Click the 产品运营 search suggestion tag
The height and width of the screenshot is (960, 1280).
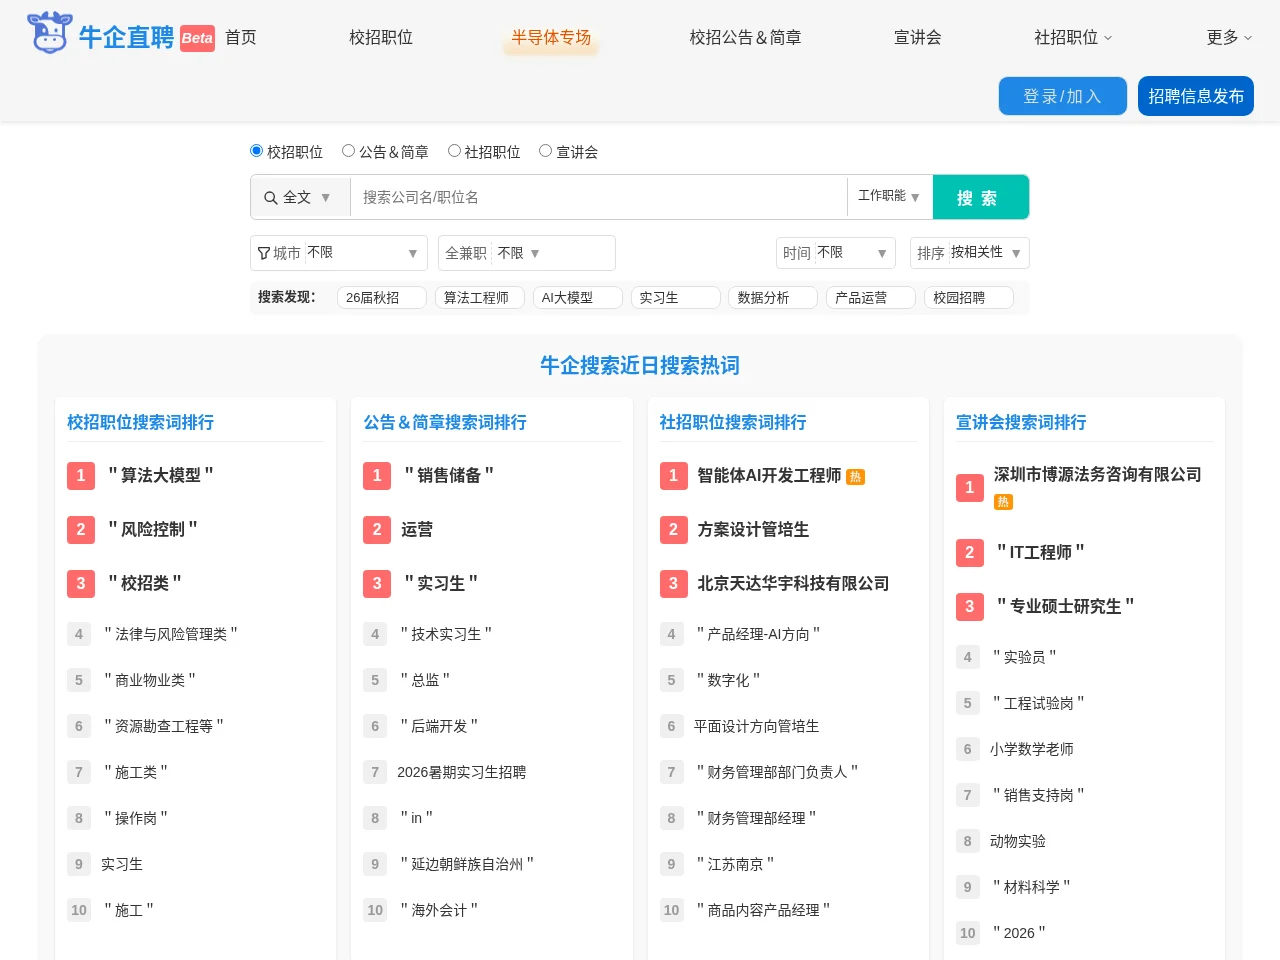pyautogui.click(x=870, y=297)
